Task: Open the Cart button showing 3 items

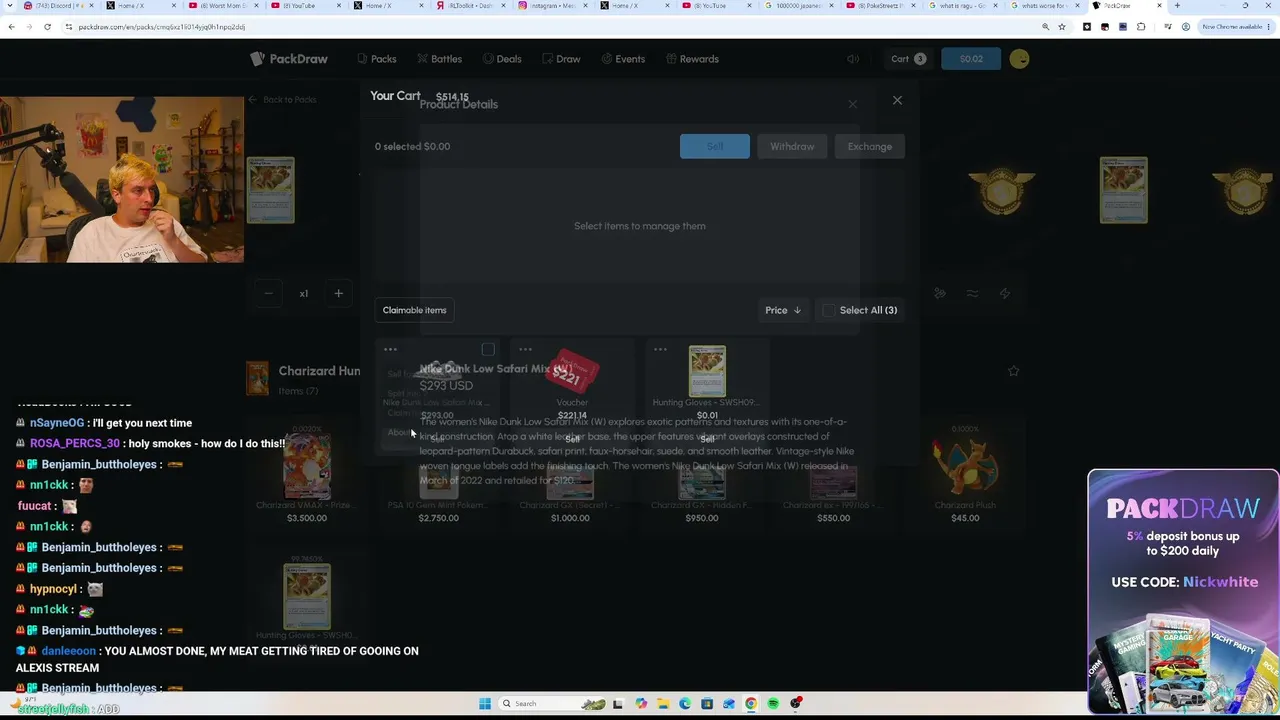Action: tap(908, 59)
